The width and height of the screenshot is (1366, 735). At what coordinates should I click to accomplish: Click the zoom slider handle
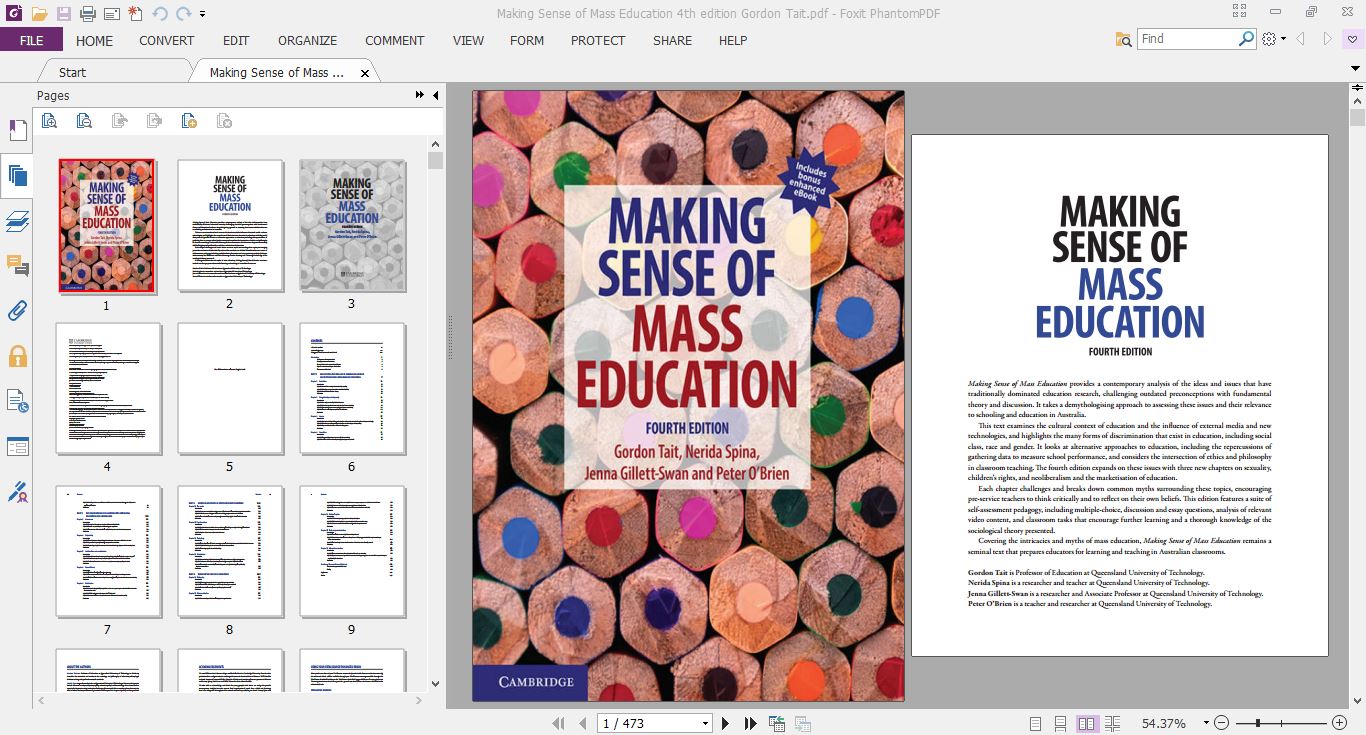(1258, 723)
